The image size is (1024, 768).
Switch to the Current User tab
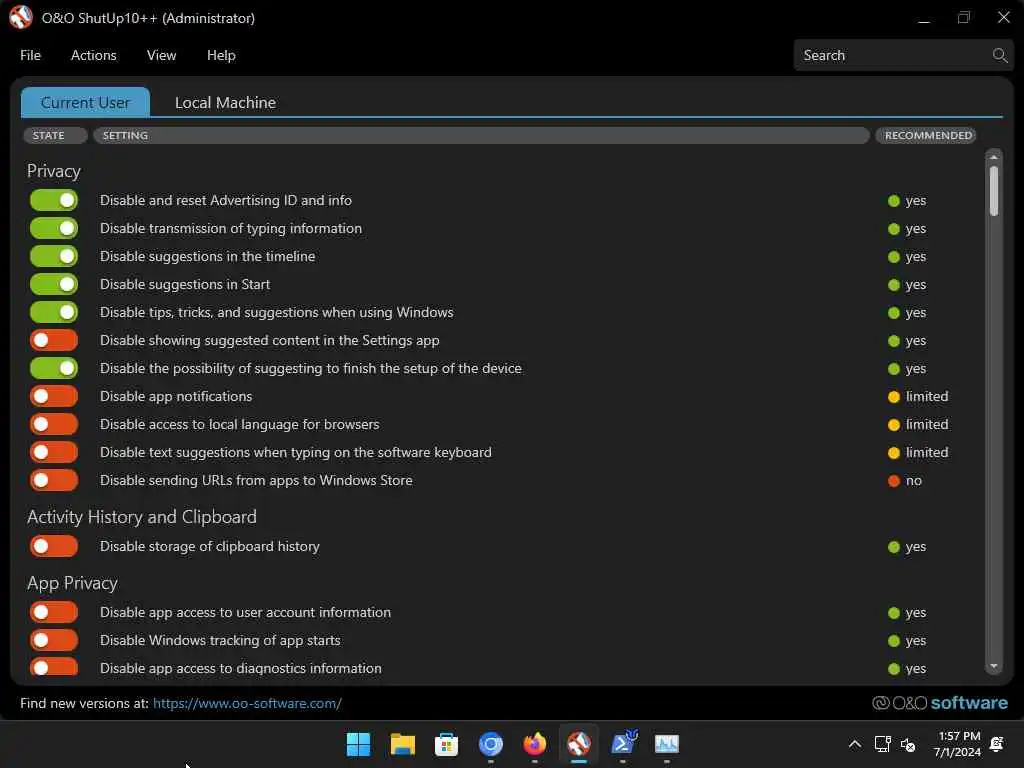(x=85, y=103)
